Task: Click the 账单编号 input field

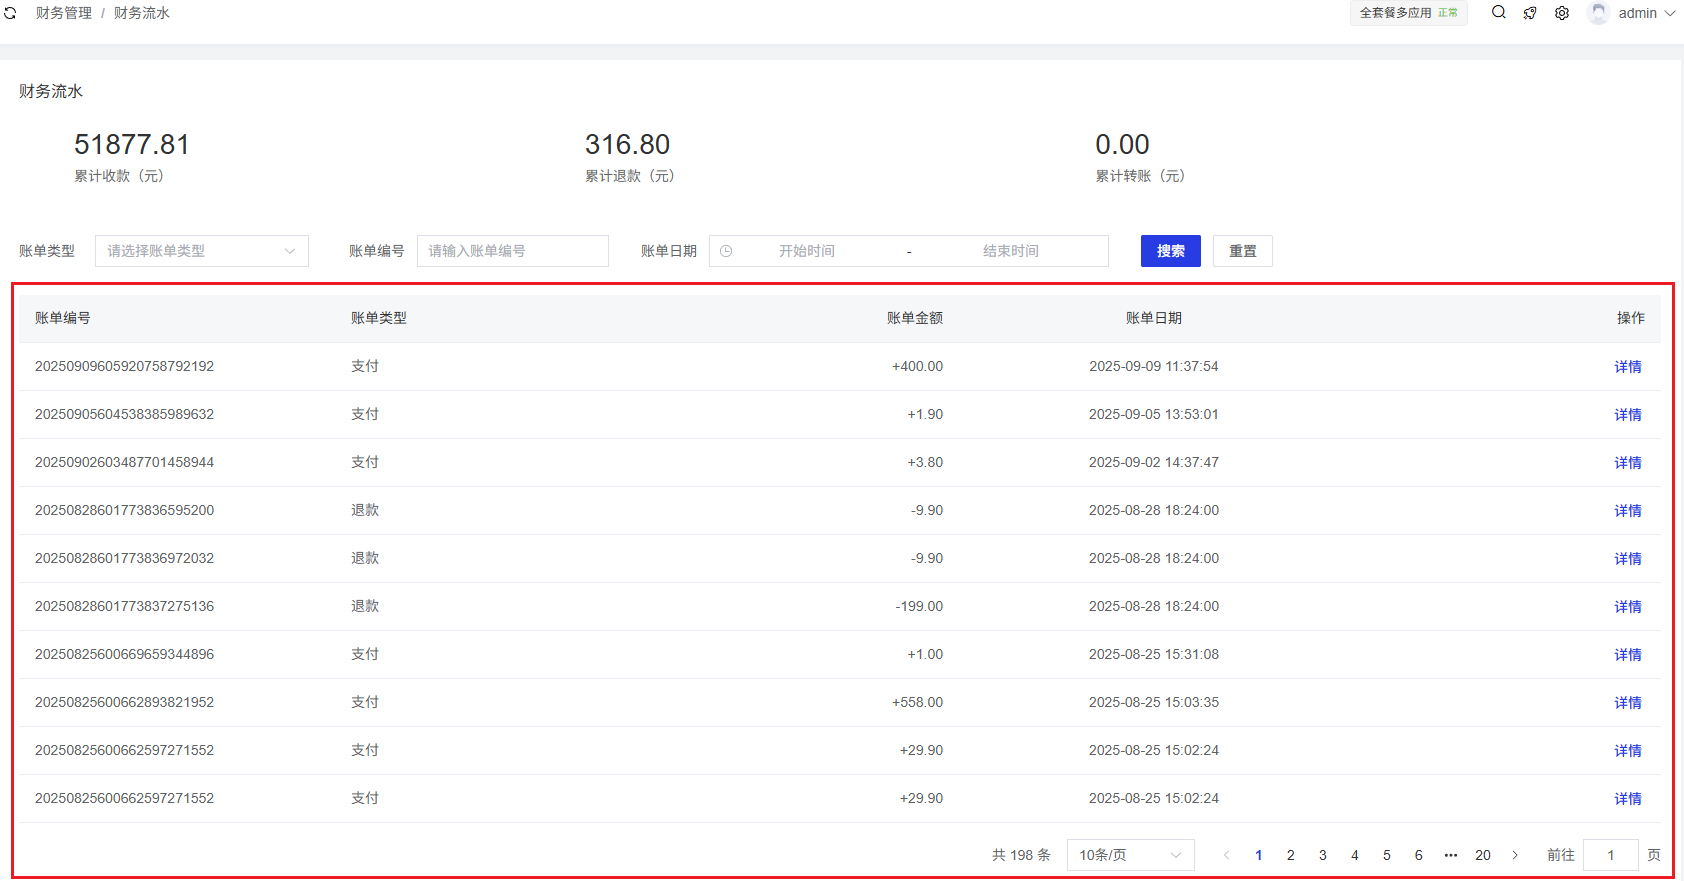Action: point(512,251)
